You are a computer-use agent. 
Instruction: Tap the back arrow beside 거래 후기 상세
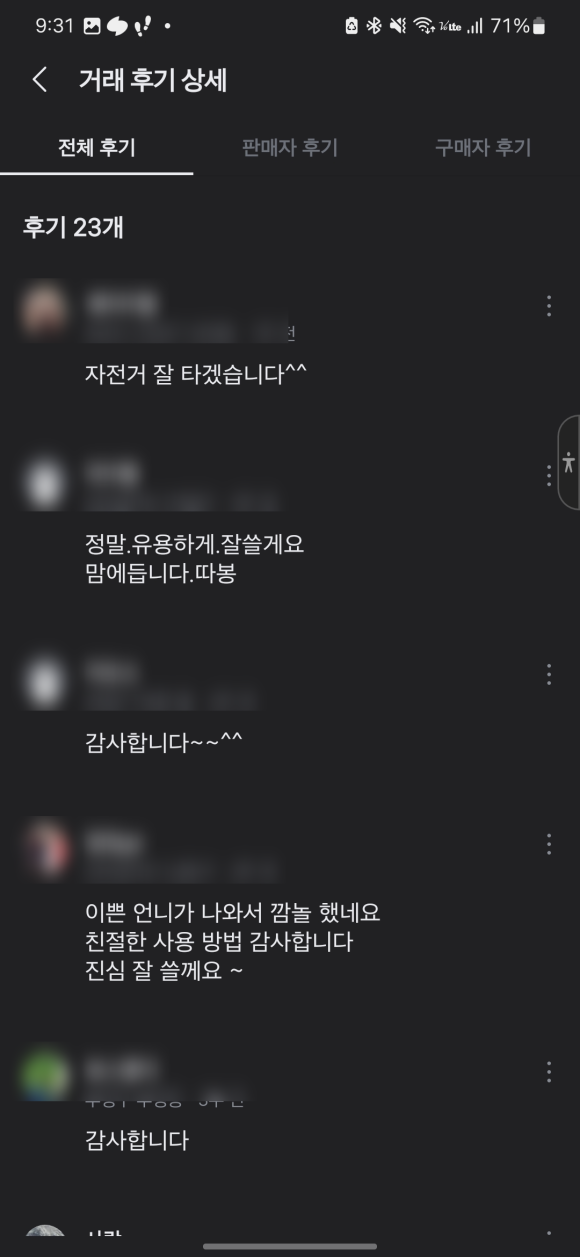pyautogui.click(x=40, y=81)
